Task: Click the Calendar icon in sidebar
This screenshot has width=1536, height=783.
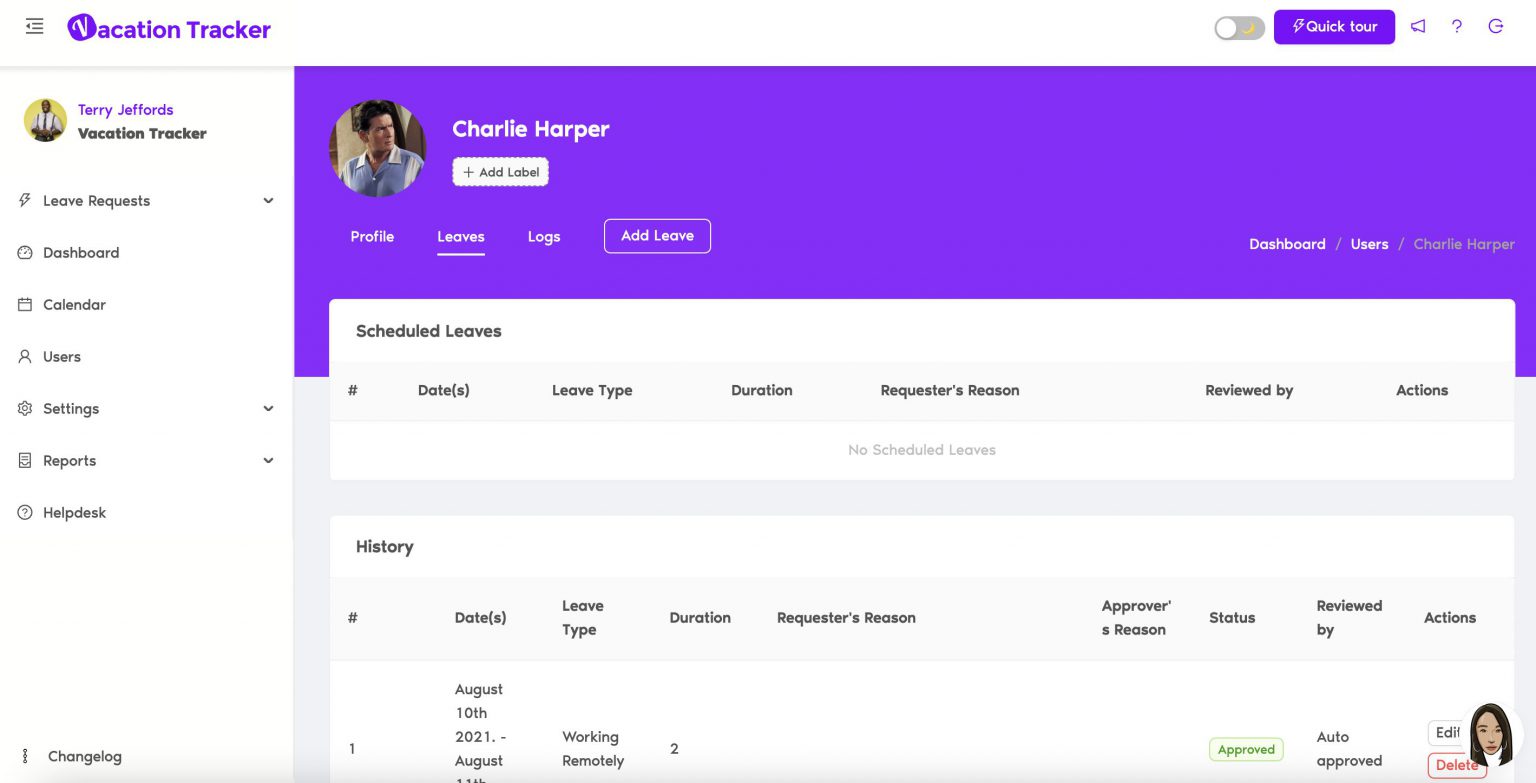Action: click(25, 305)
